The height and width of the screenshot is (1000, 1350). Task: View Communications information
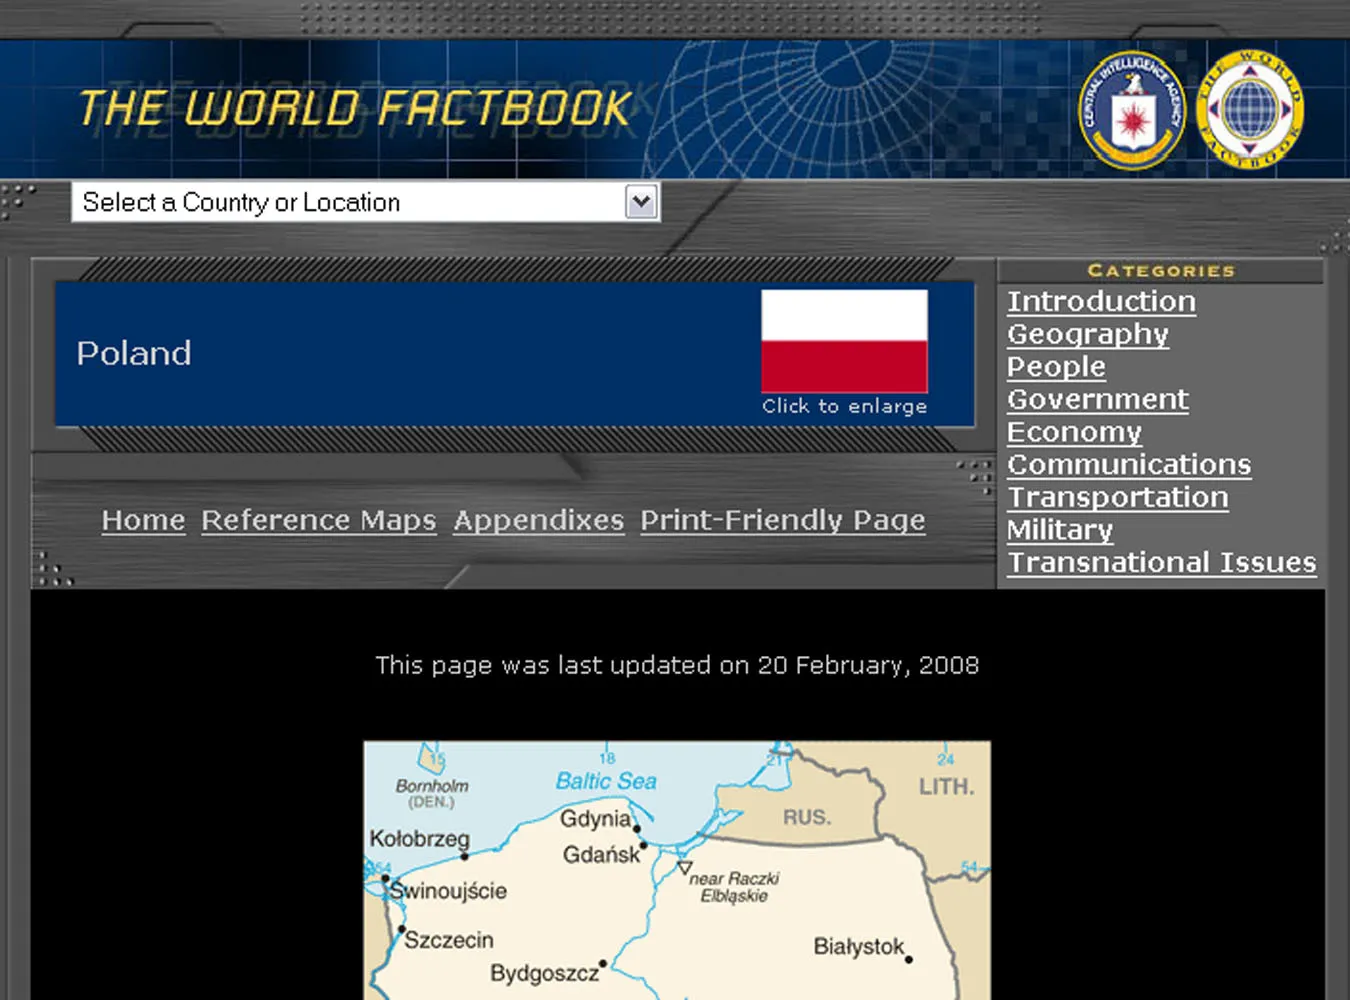1129,464
